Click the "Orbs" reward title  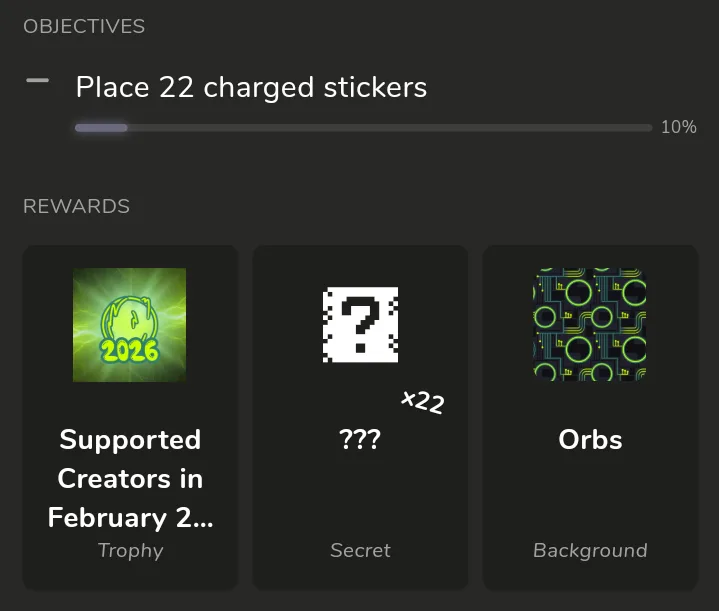(590, 440)
